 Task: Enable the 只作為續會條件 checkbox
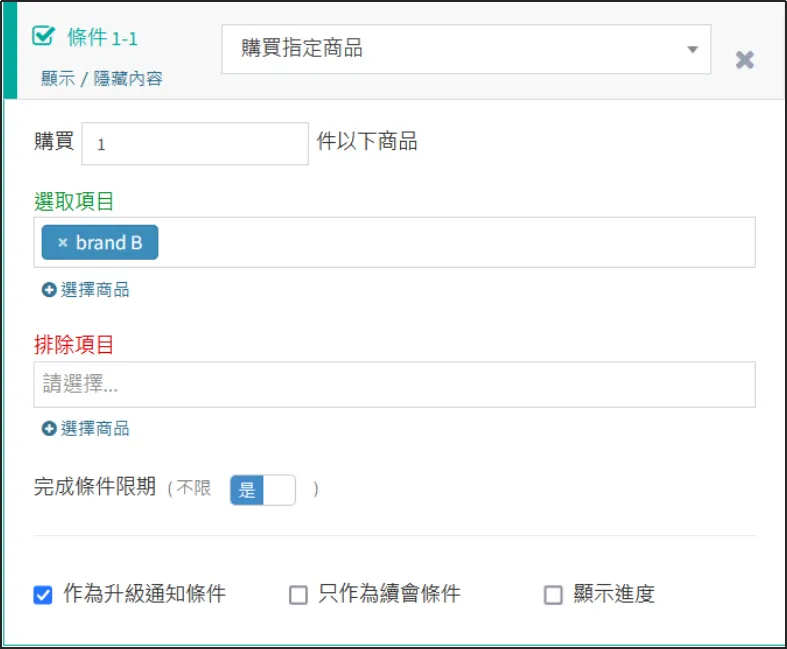point(298,595)
